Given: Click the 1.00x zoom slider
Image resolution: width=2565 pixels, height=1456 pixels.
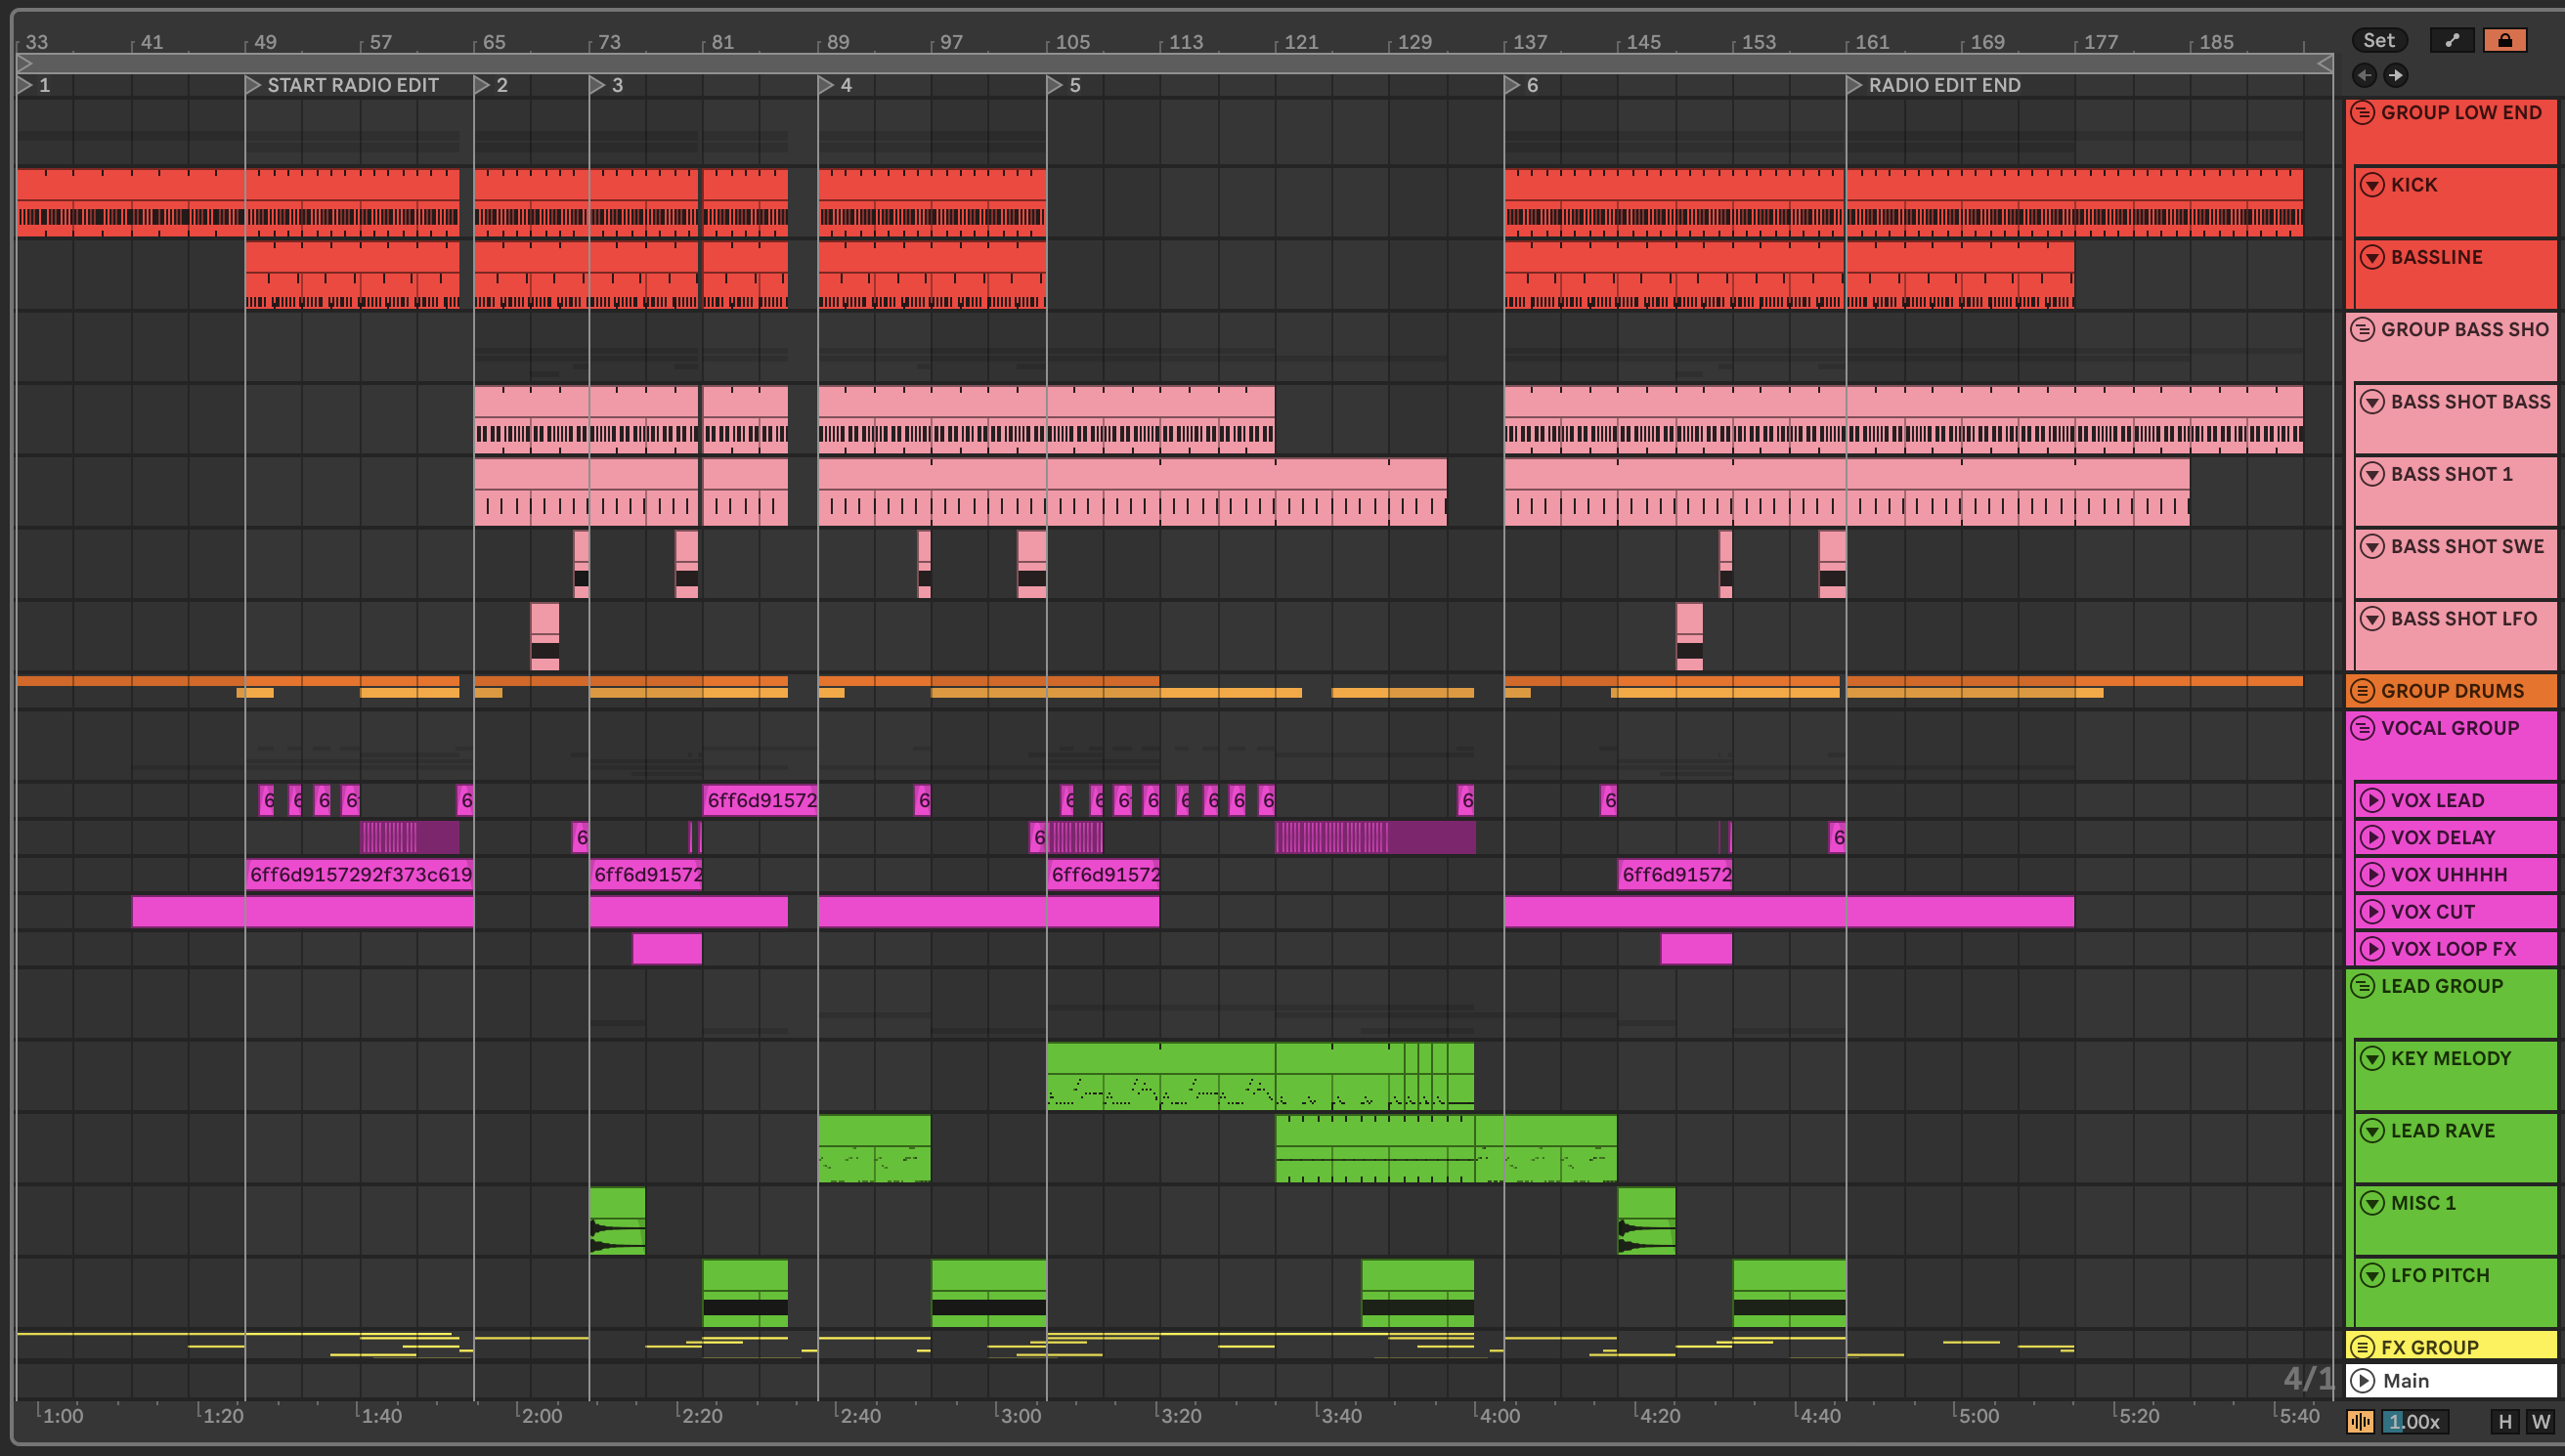Looking at the screenshot, I should point(2416,1422).
